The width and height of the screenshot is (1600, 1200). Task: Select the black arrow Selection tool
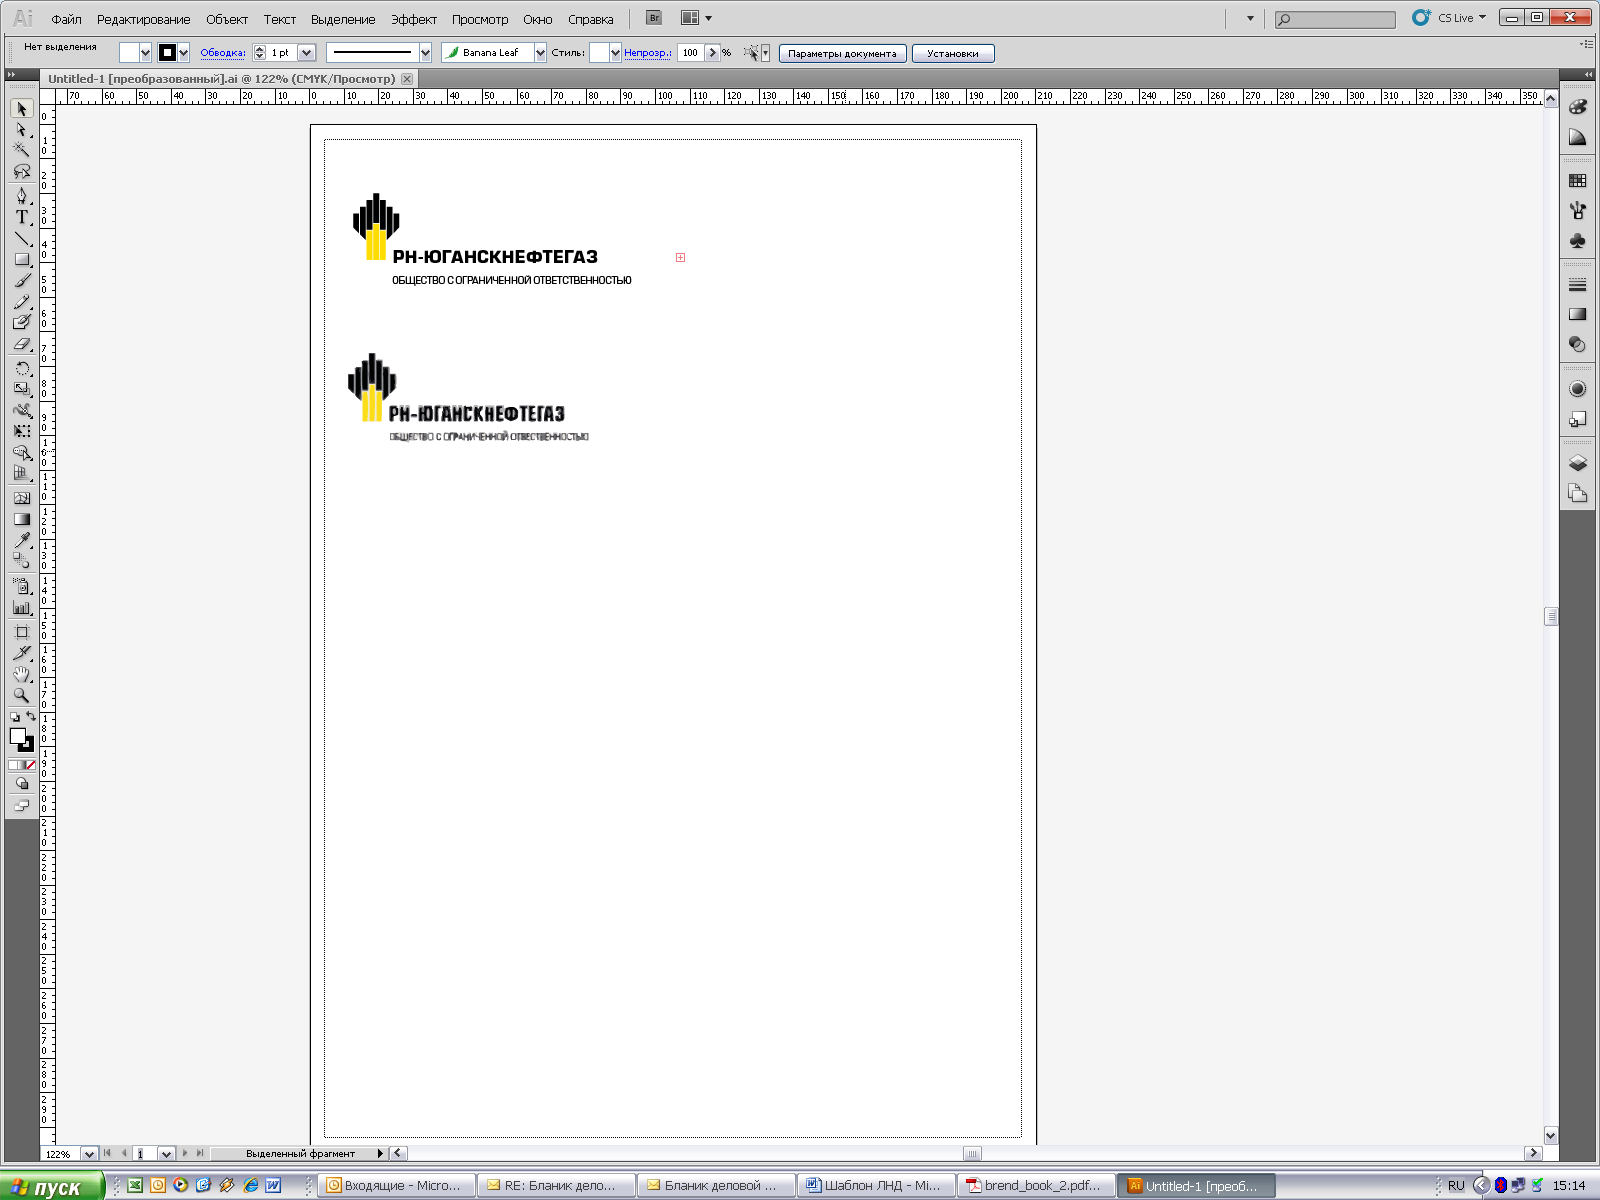(22, 108)
